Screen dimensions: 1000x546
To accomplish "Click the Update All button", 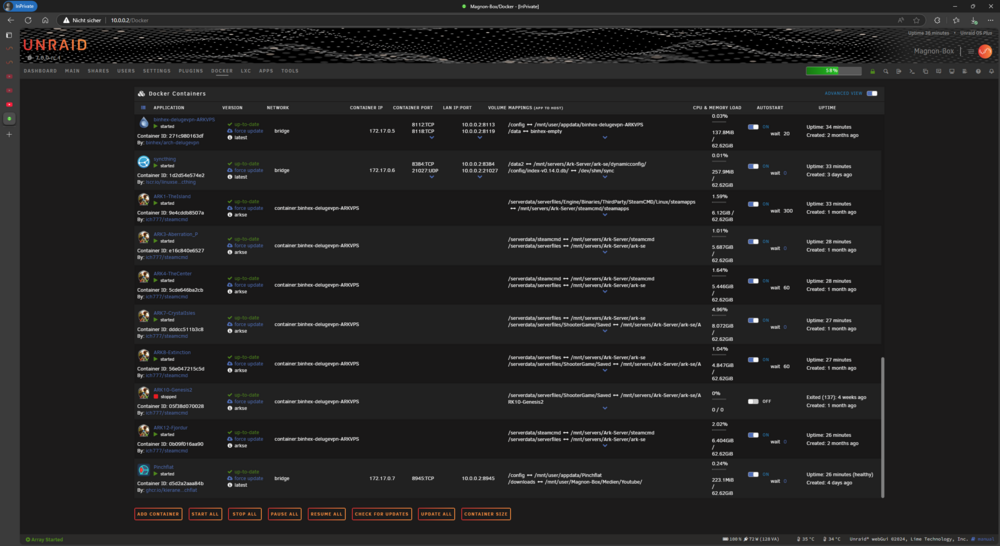I will [436, 514].
